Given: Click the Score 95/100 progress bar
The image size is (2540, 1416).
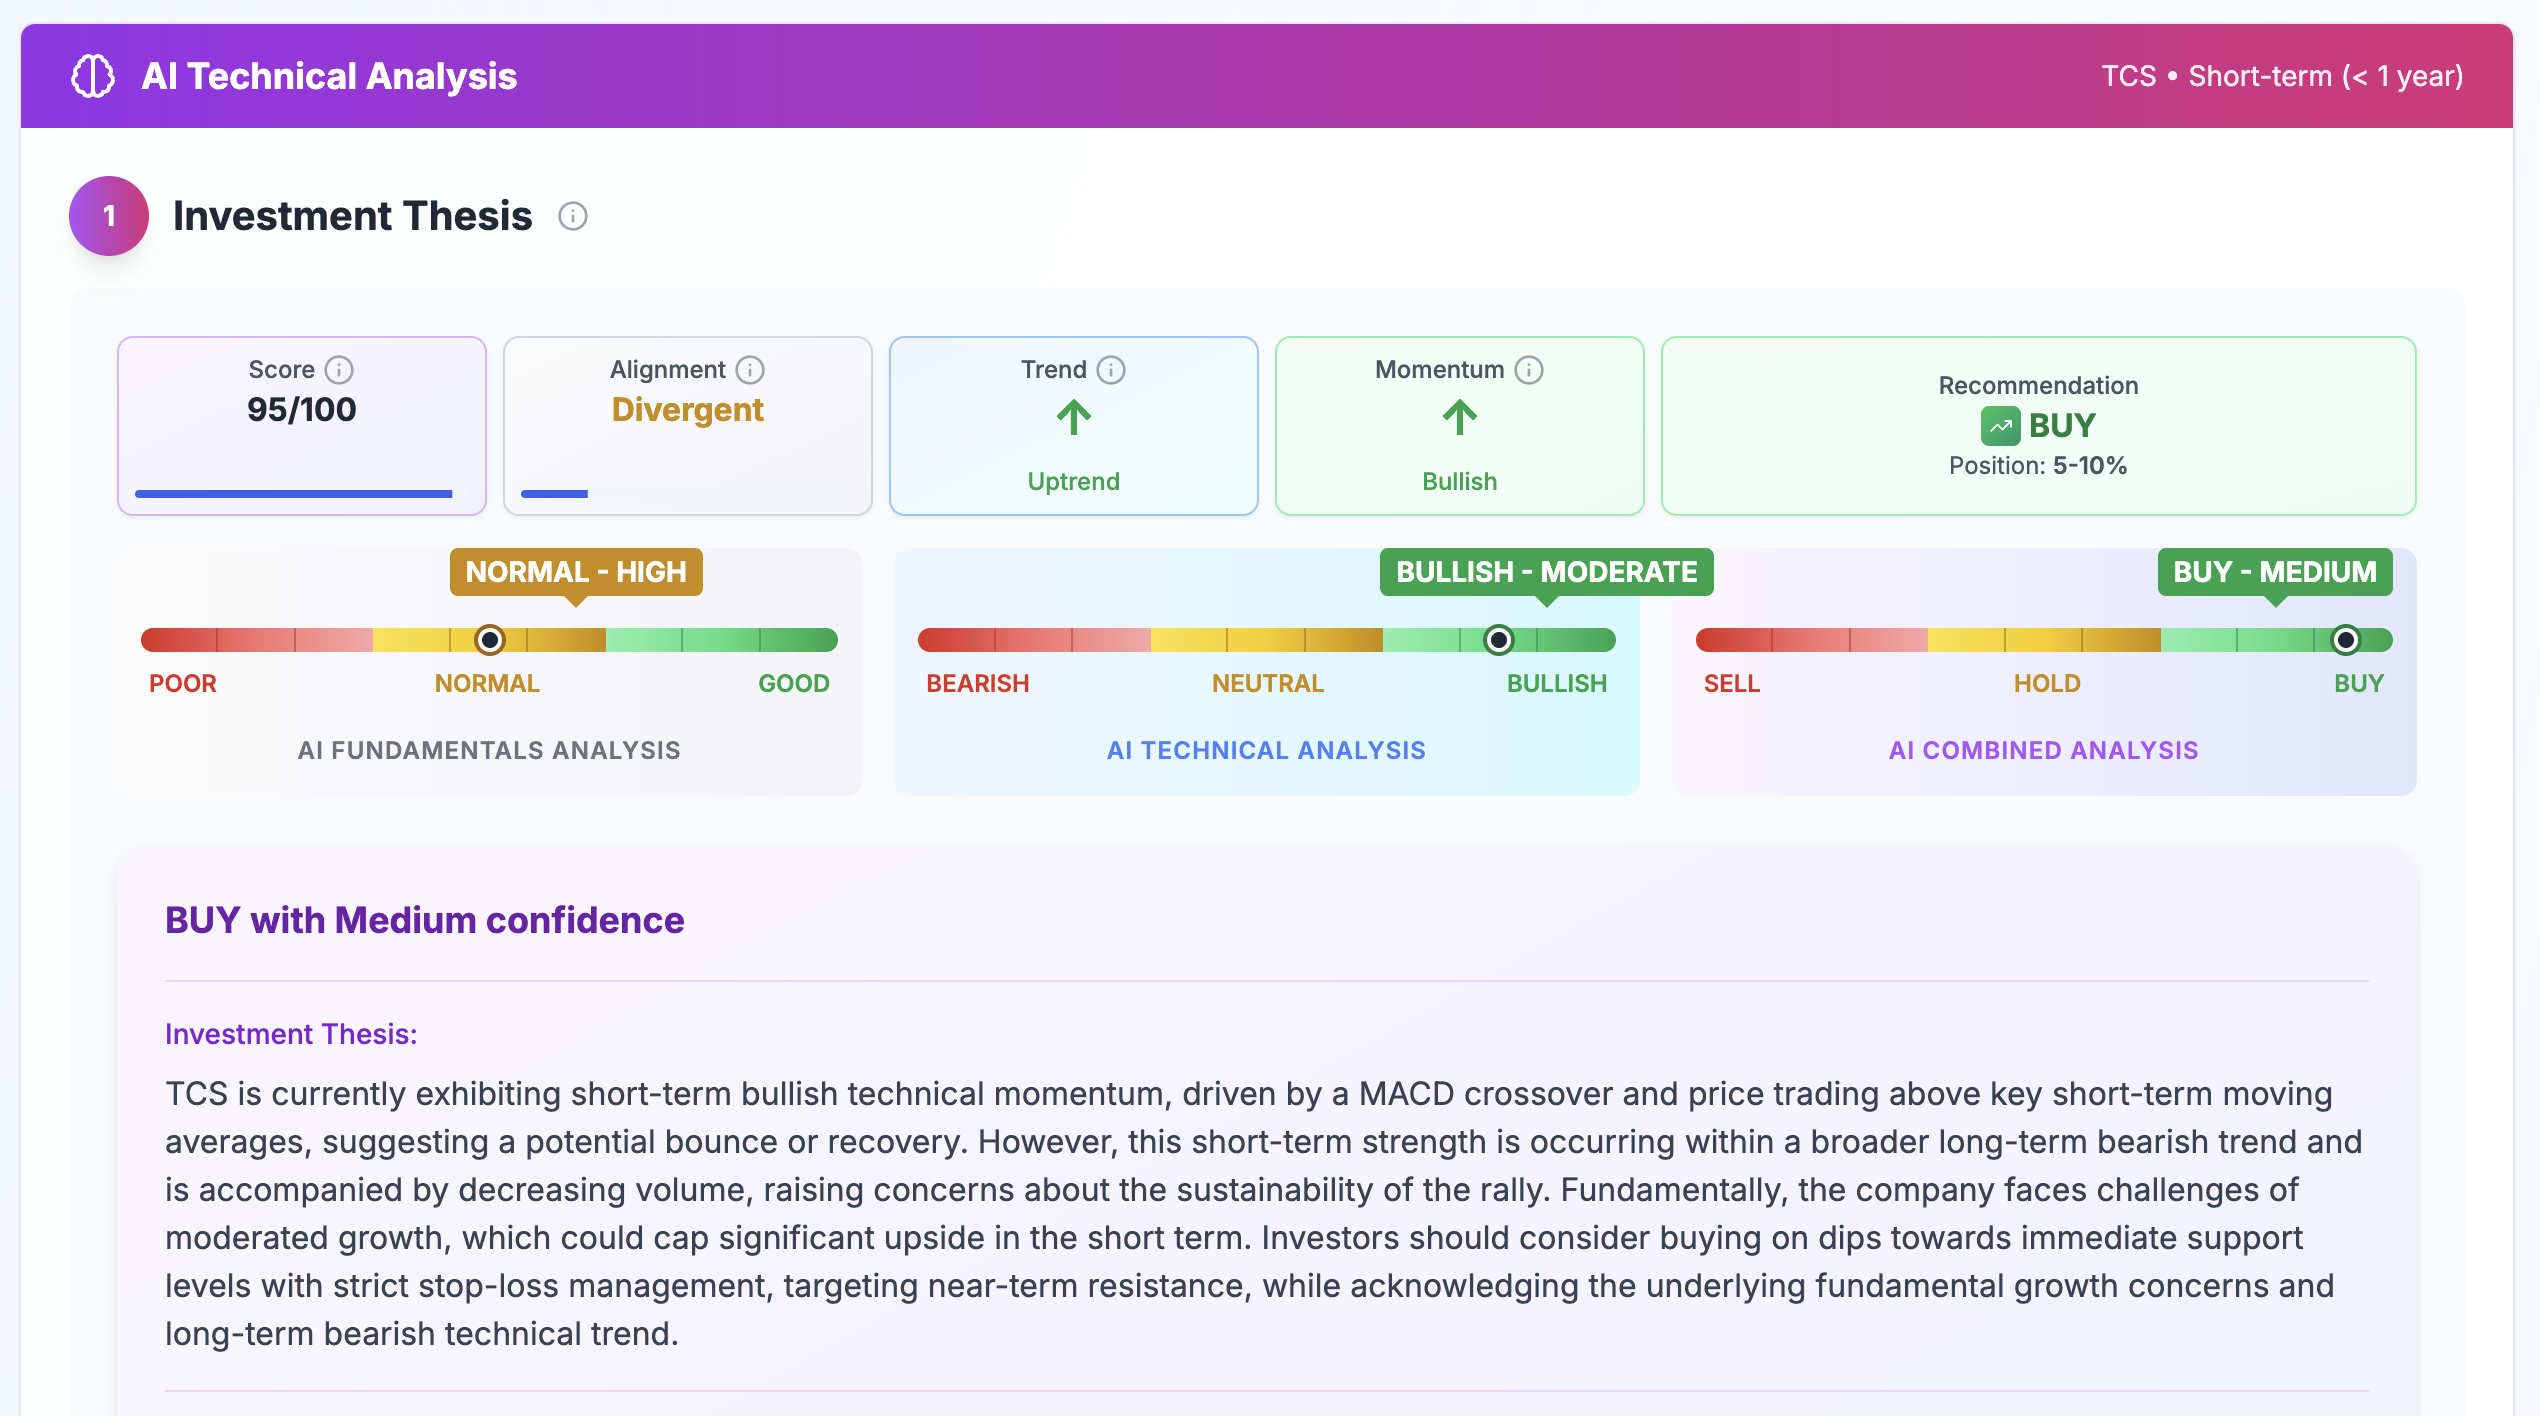Looking at the screenshot, I should 294,494.
